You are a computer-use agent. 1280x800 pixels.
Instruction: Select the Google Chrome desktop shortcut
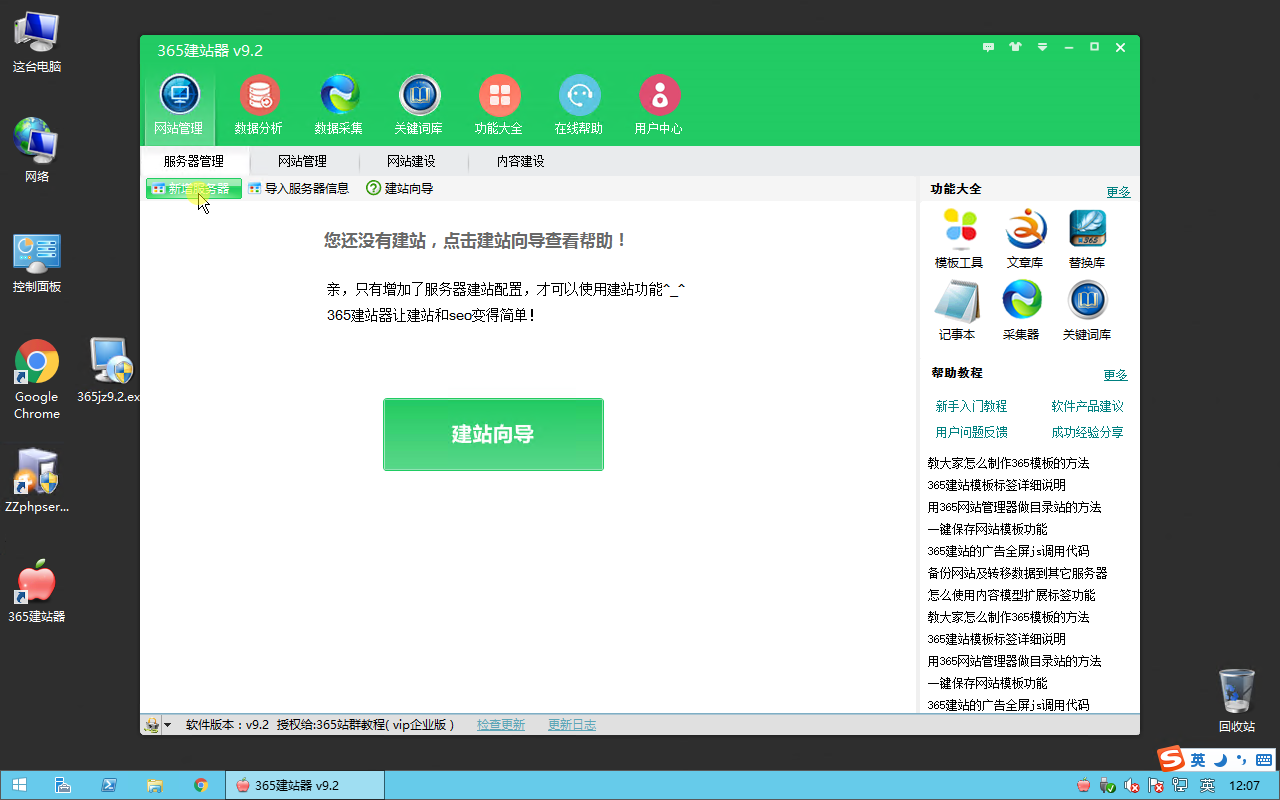coord(37,379)
